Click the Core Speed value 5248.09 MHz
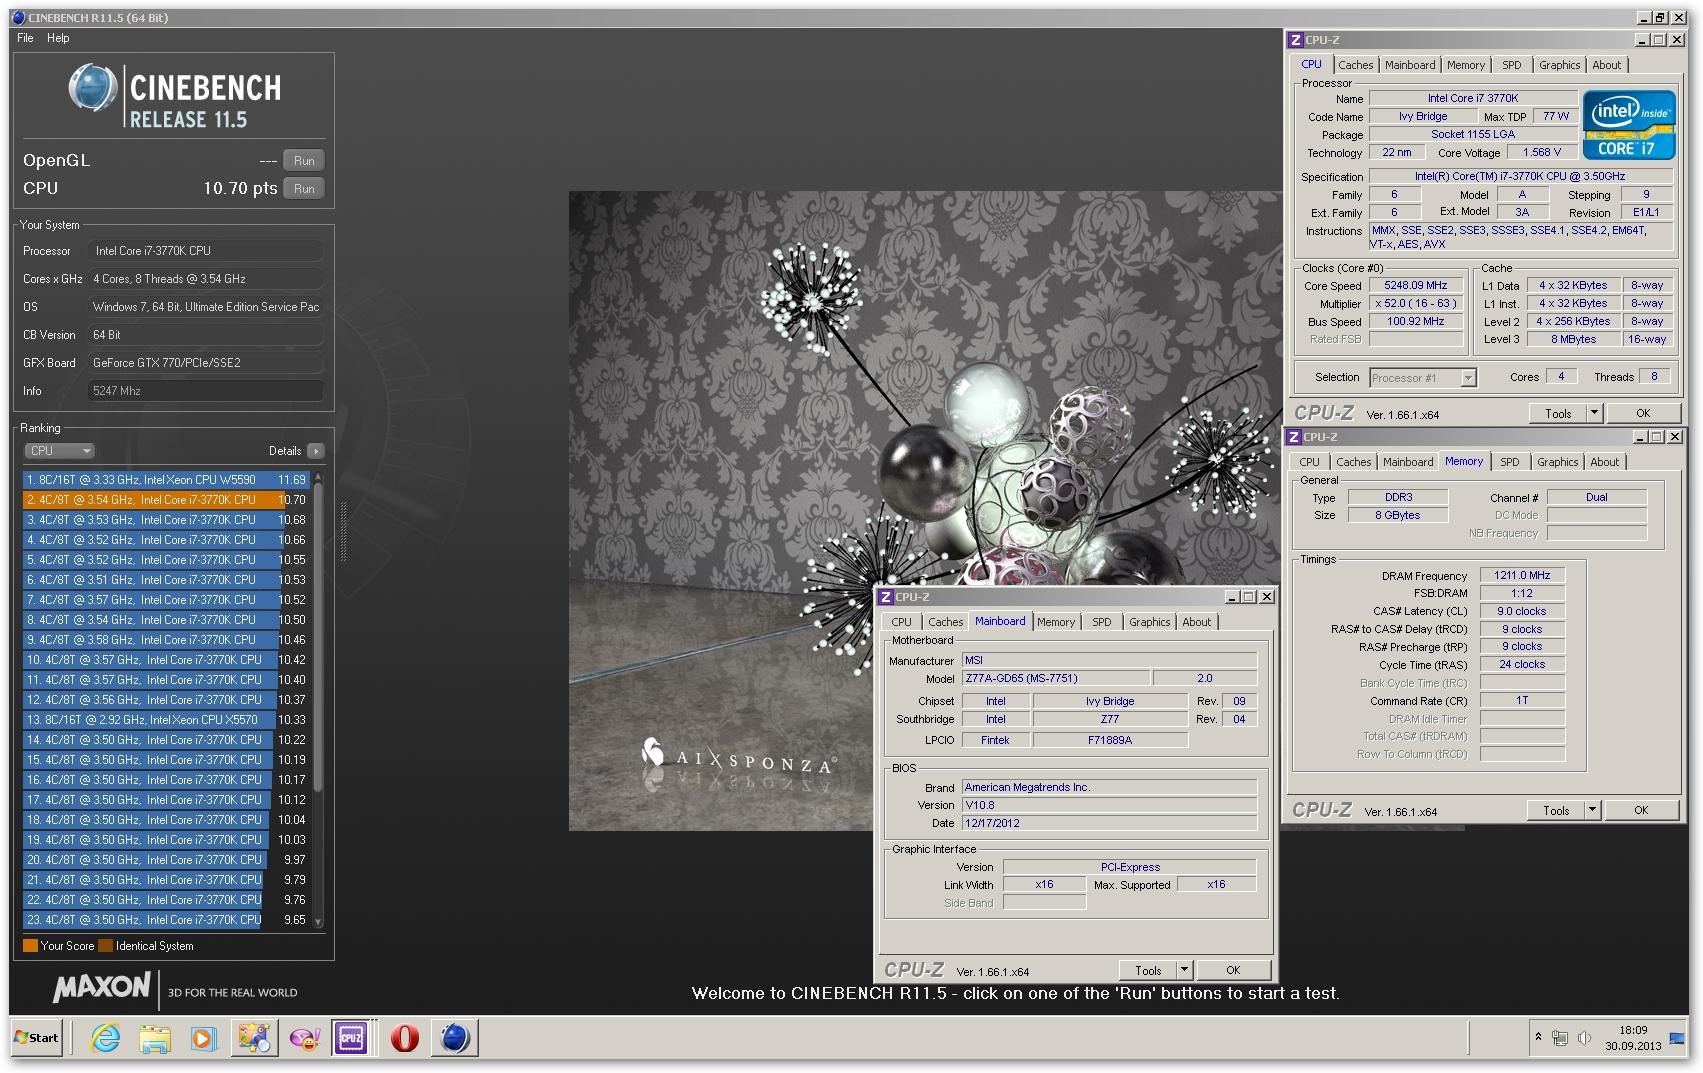Screen dimensions: 1703x1073 point(1415,286)
